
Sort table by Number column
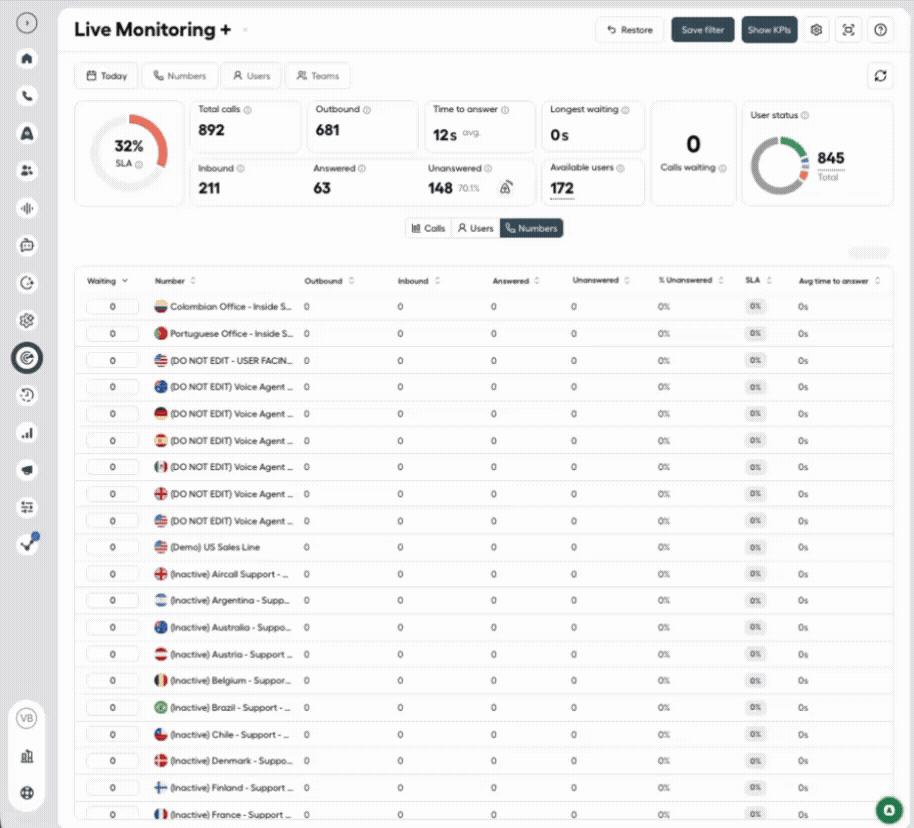point(175,281)
